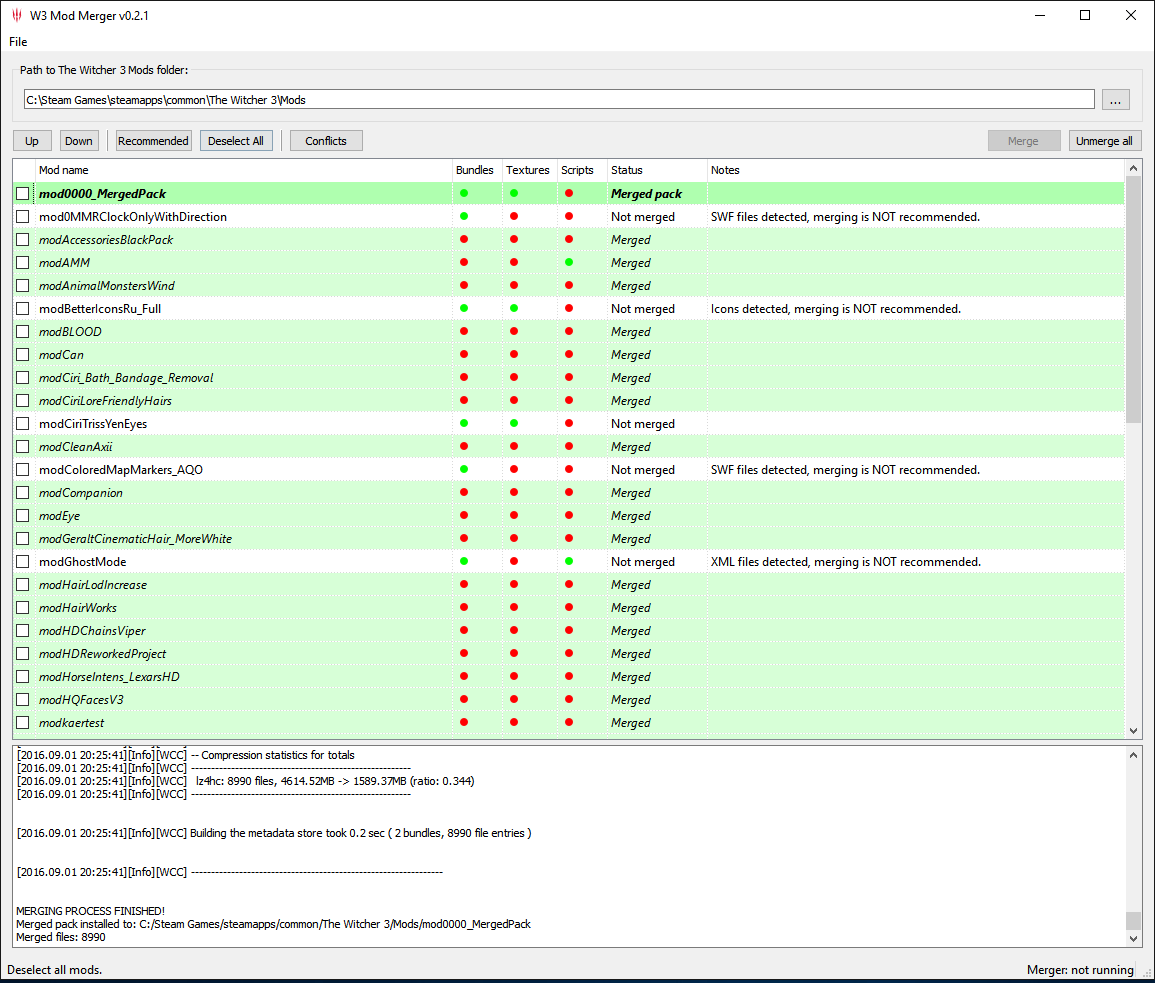Open the folder browser with the ... button
The height and width of the screenshot is (983, 1155).
tap(1115, 99)
